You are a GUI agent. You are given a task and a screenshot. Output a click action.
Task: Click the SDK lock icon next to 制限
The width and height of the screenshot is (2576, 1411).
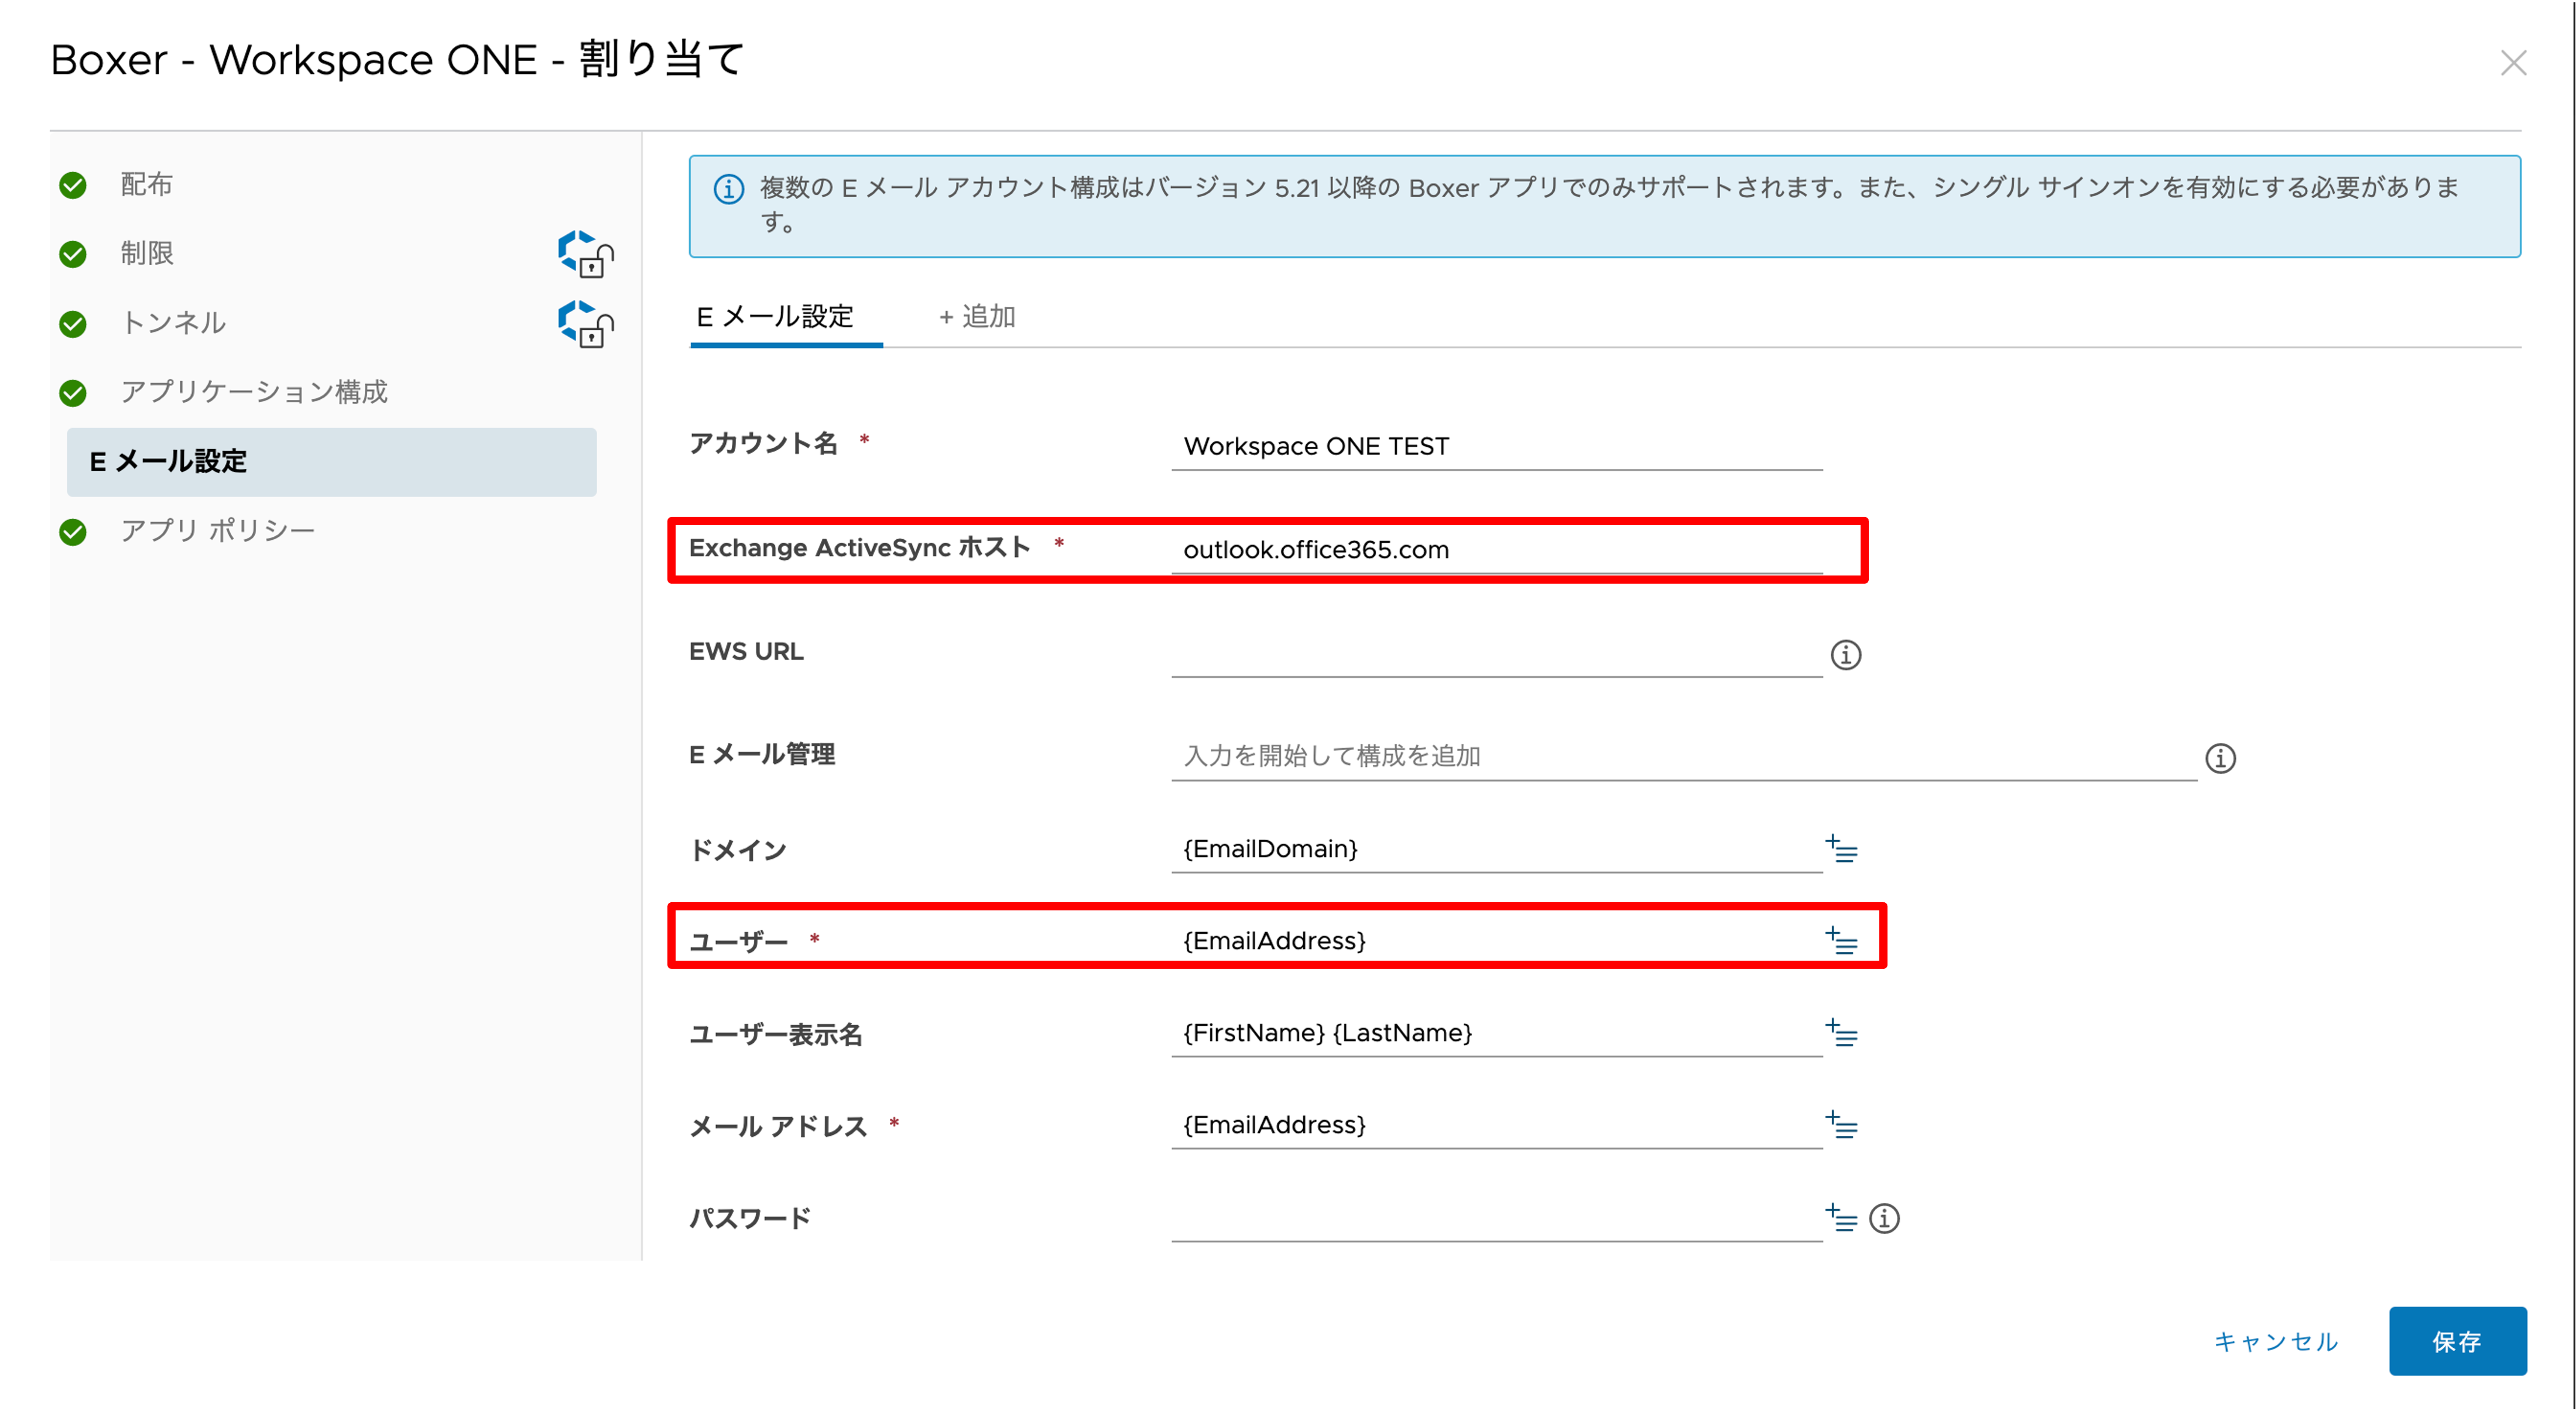[586, 254]
